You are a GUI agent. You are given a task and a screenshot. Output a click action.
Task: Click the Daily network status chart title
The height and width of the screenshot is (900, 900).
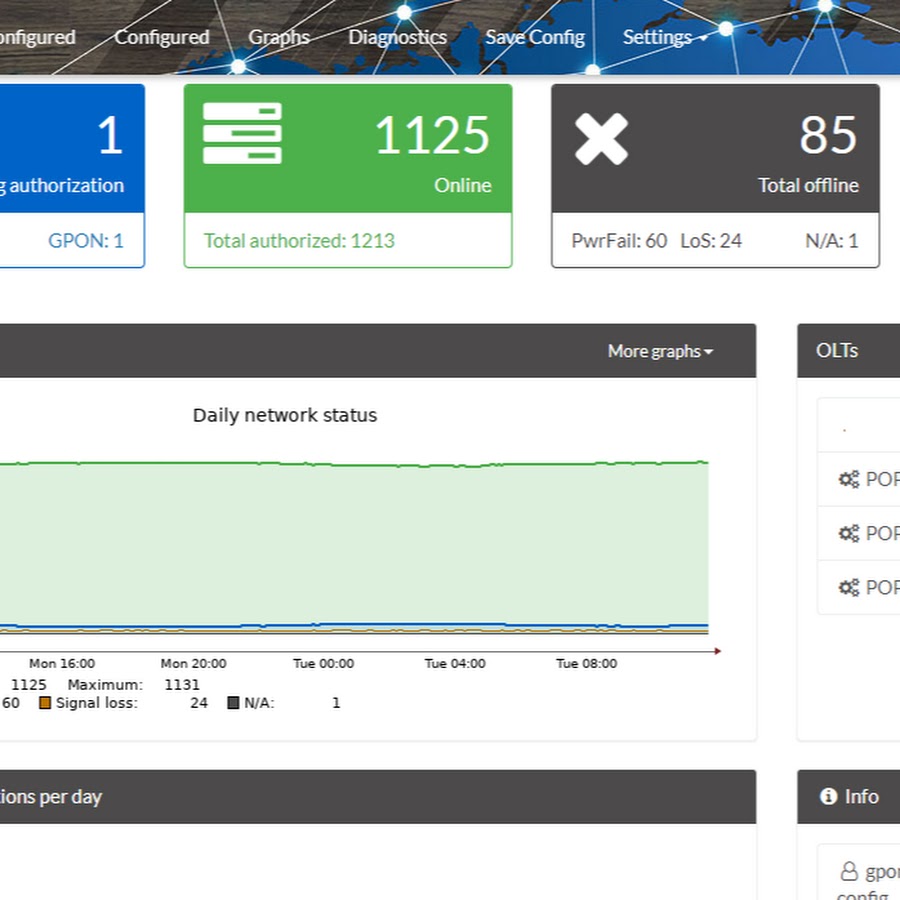click(x=285, y=415)
